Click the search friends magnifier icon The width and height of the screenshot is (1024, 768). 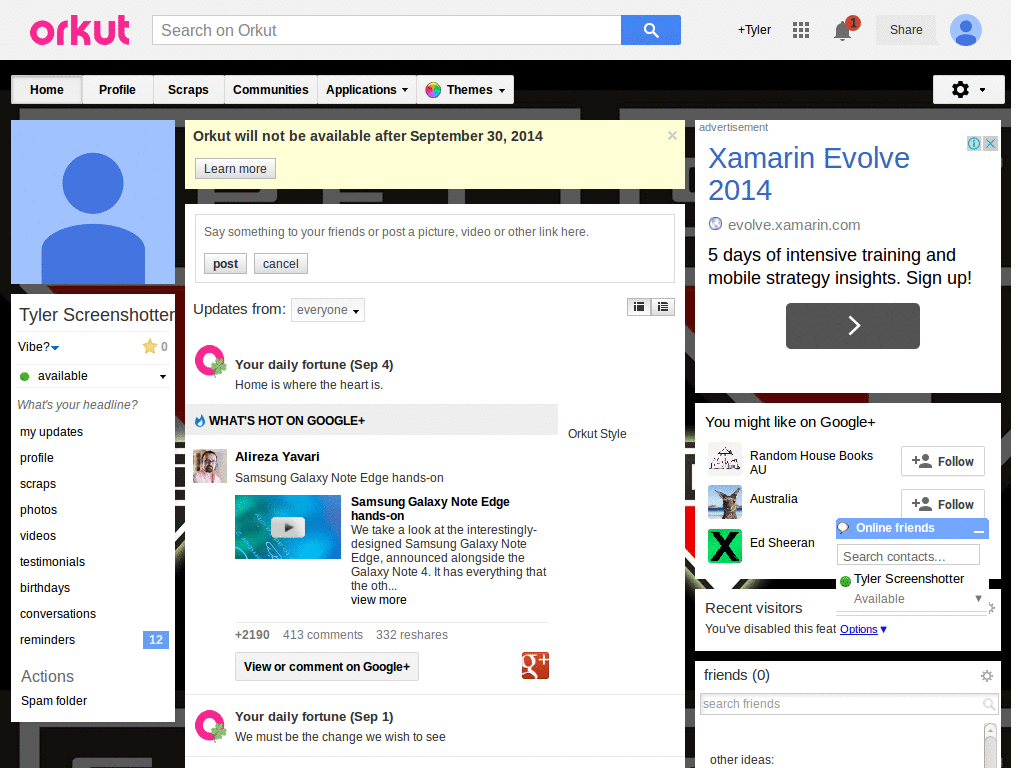[989, 704]
